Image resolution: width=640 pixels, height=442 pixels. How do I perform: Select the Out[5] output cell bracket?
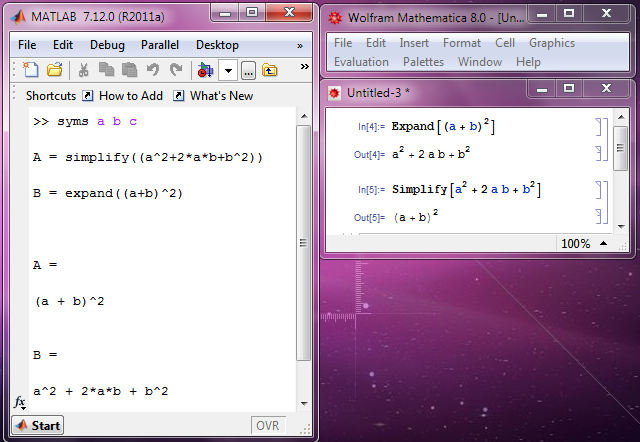(598, 216)
